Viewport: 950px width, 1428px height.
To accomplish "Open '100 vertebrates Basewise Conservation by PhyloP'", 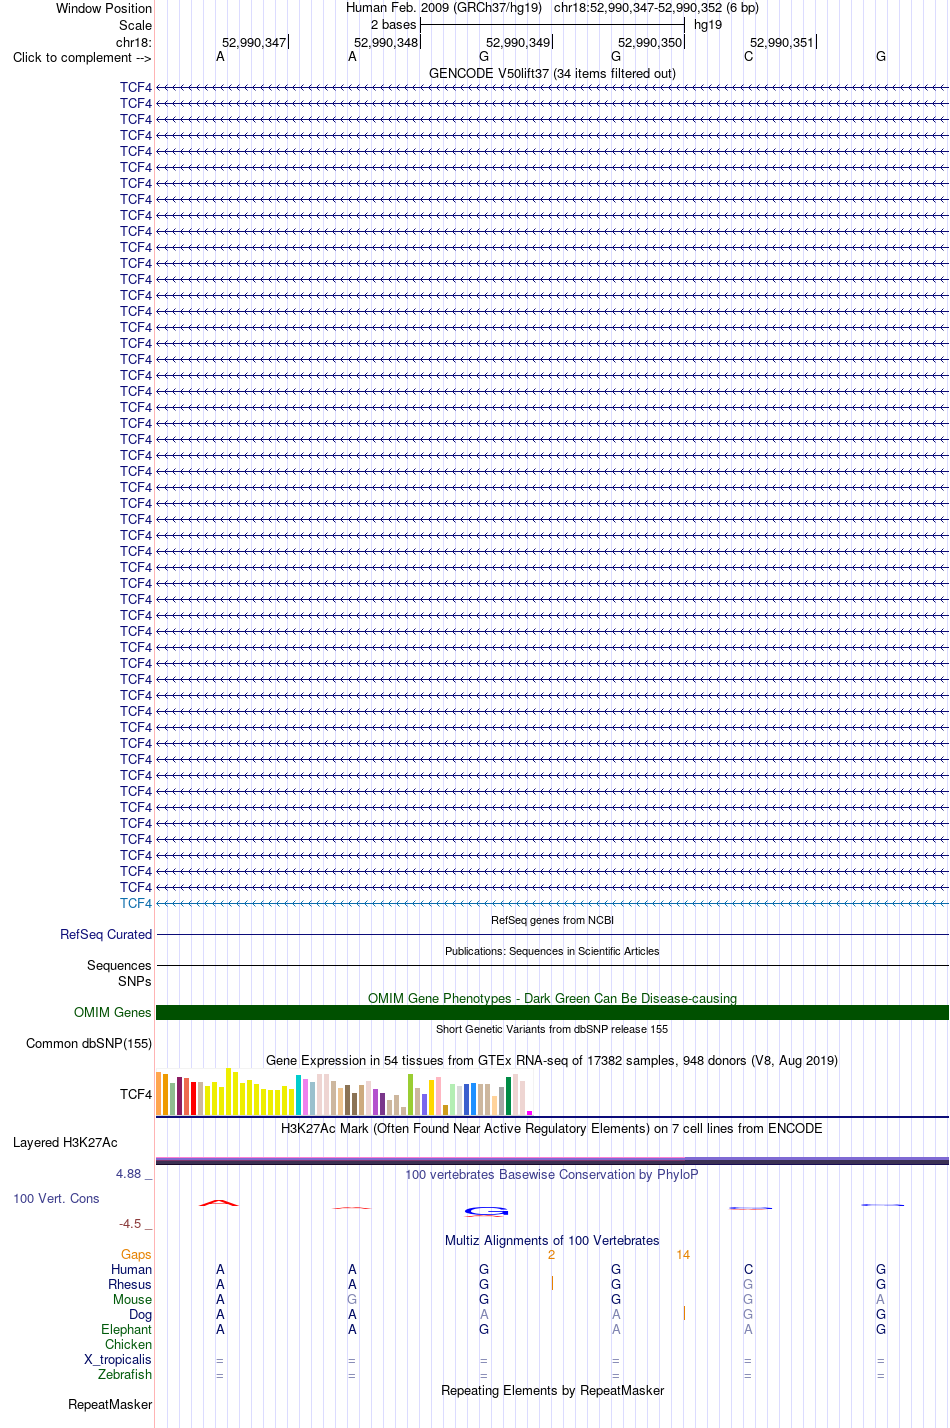I will click(x=552, y=1175).
